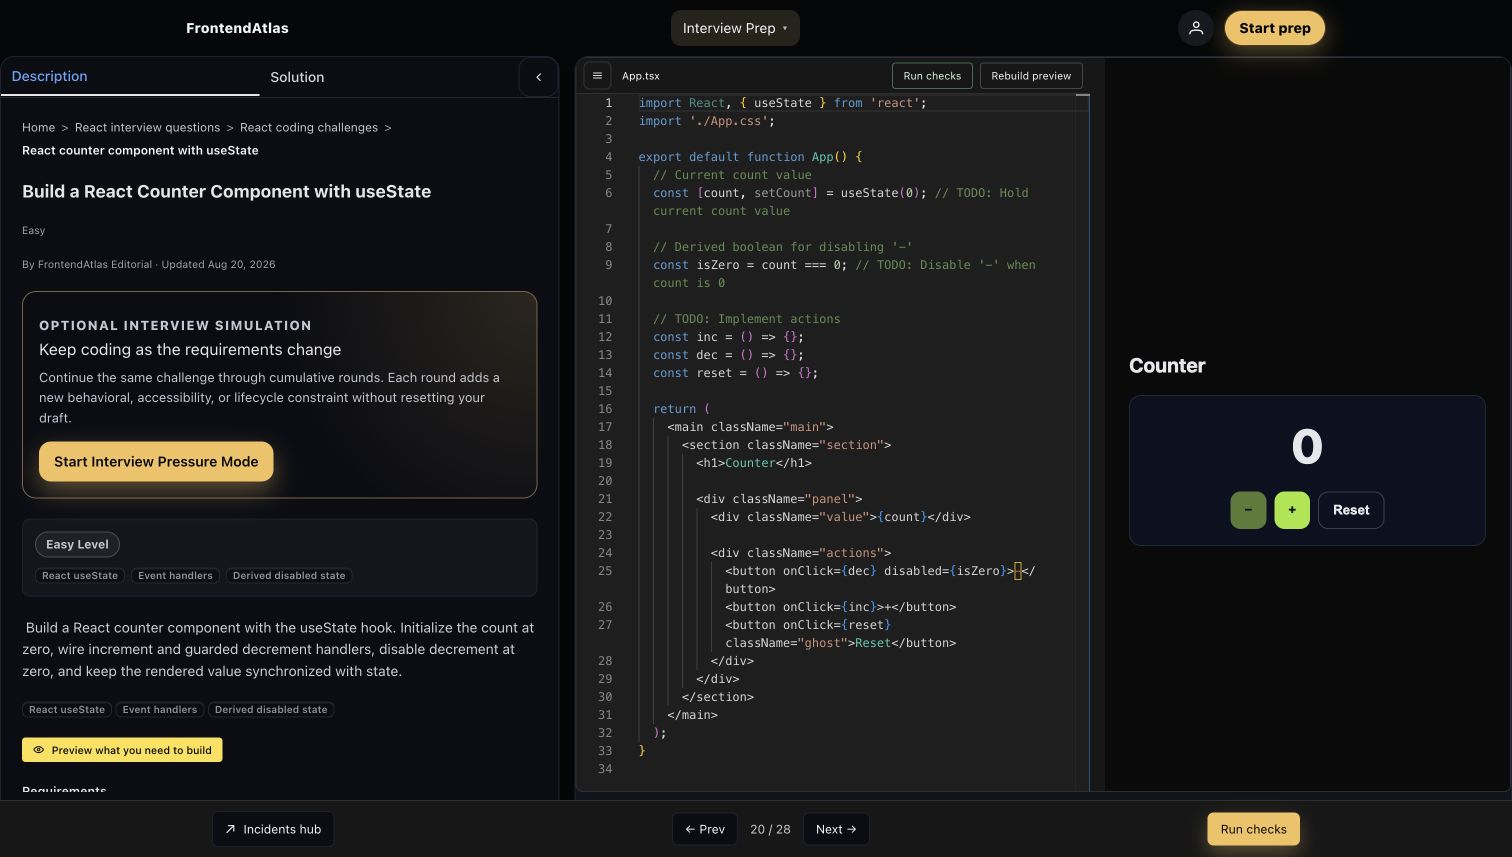Click line number 12 in the editor gutter
This screenshot has width=1512, height=857.
(605, 337)
